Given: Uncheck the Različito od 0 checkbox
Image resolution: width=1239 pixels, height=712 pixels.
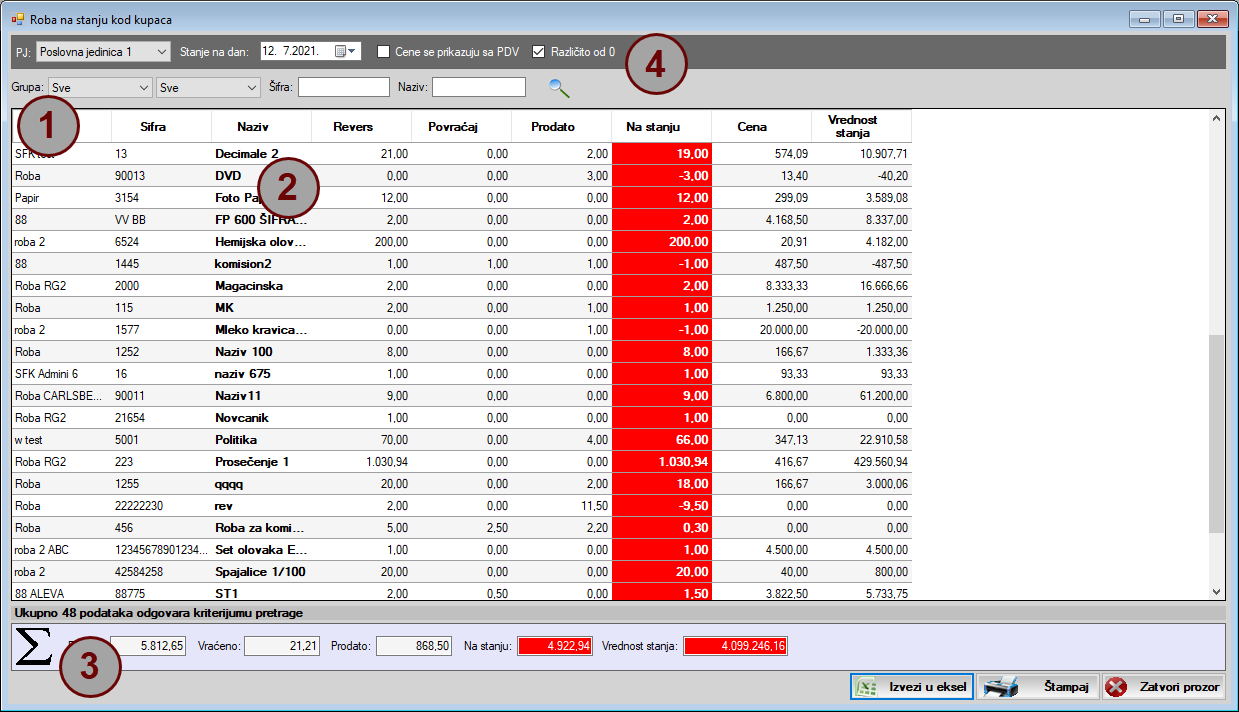Looking at the screenshot, I should [x=540, y=51].
